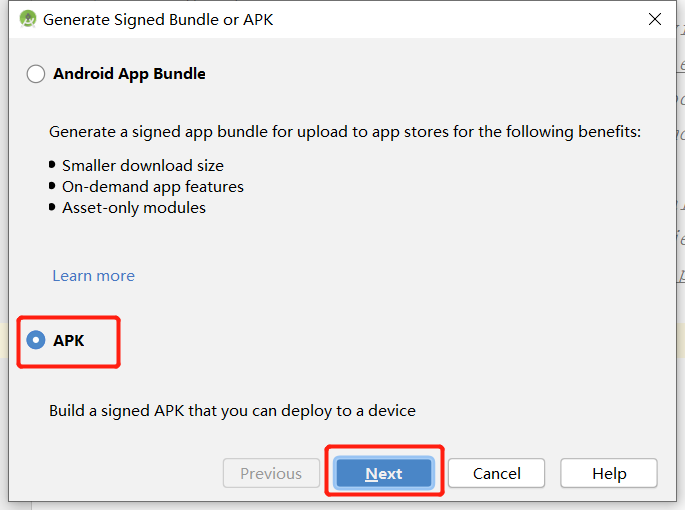The image size is (685, 510).
Task: Click the 'Android App Bundle' label text
Action: [129, 74]
